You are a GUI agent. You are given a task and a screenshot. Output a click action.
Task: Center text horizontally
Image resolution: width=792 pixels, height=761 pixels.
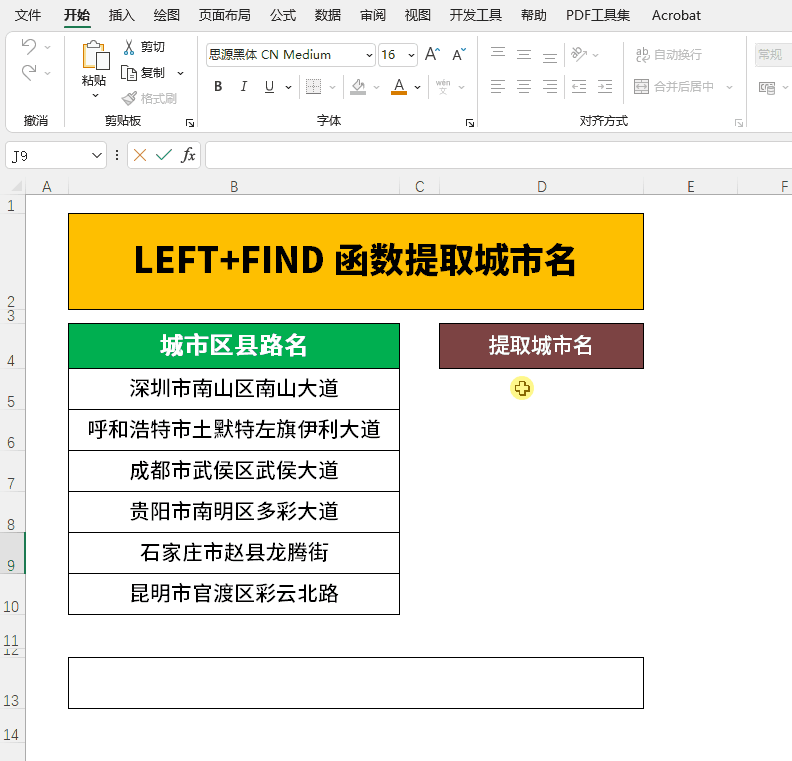(x=524, y=87)
